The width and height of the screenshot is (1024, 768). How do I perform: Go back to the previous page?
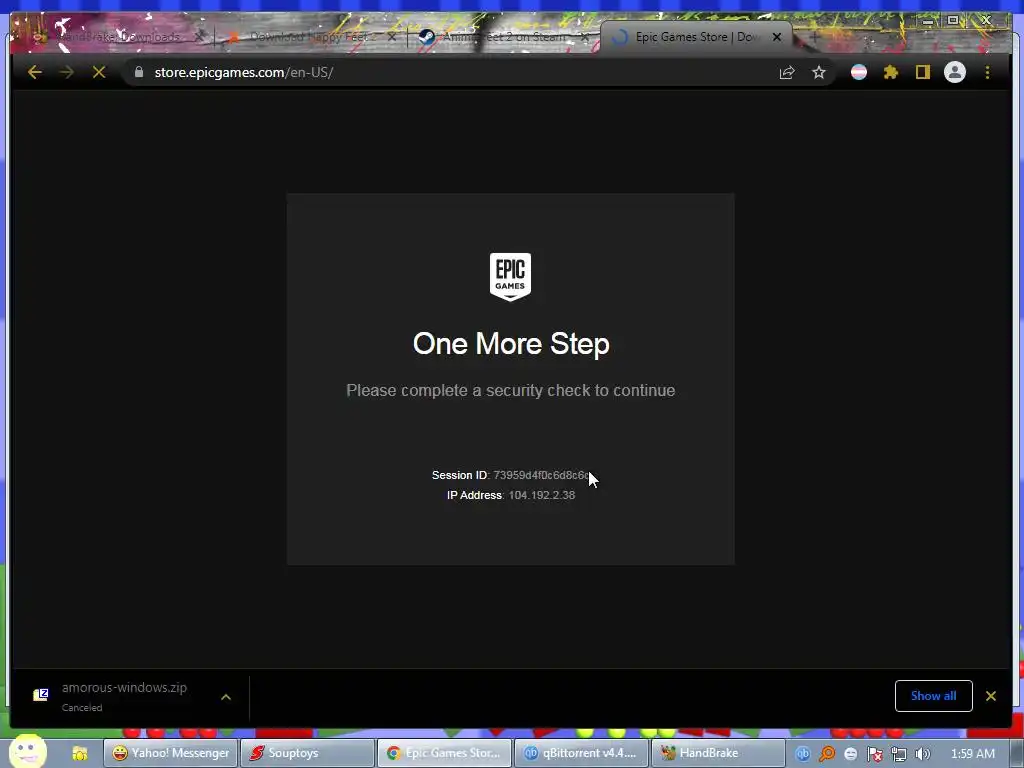35,72
